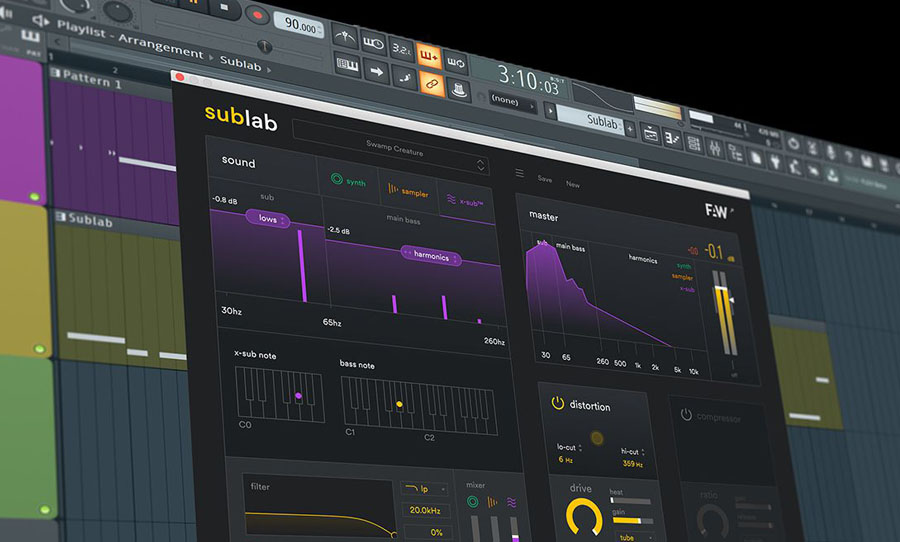Click the lows handle in sound graph
Viewport: 900px width, 542px height.
tap(267, 219)
